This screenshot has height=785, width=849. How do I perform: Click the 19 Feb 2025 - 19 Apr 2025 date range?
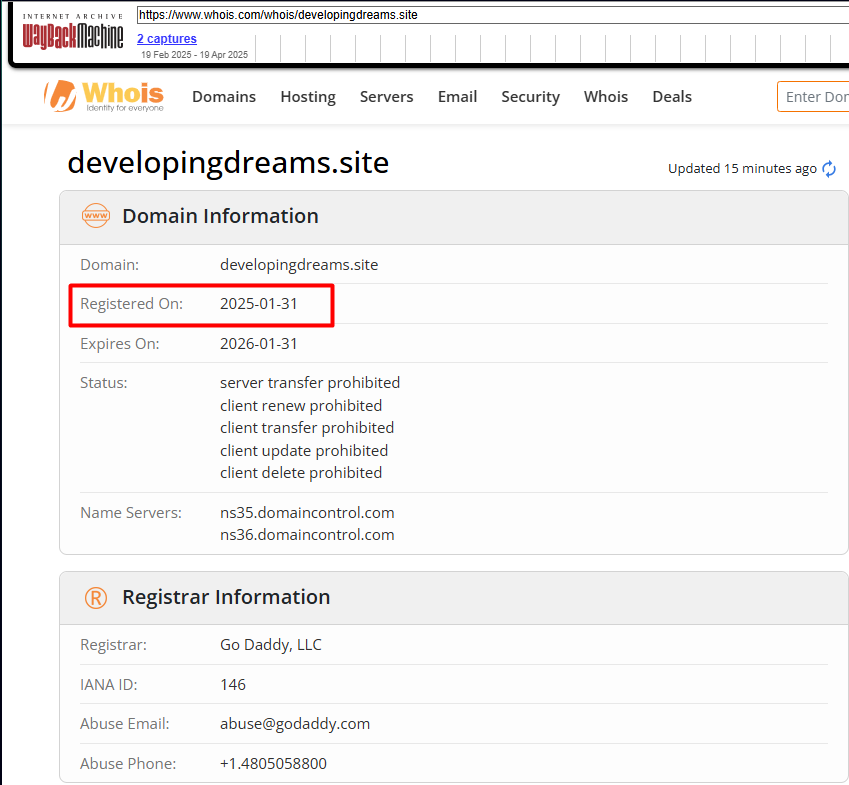194,55
